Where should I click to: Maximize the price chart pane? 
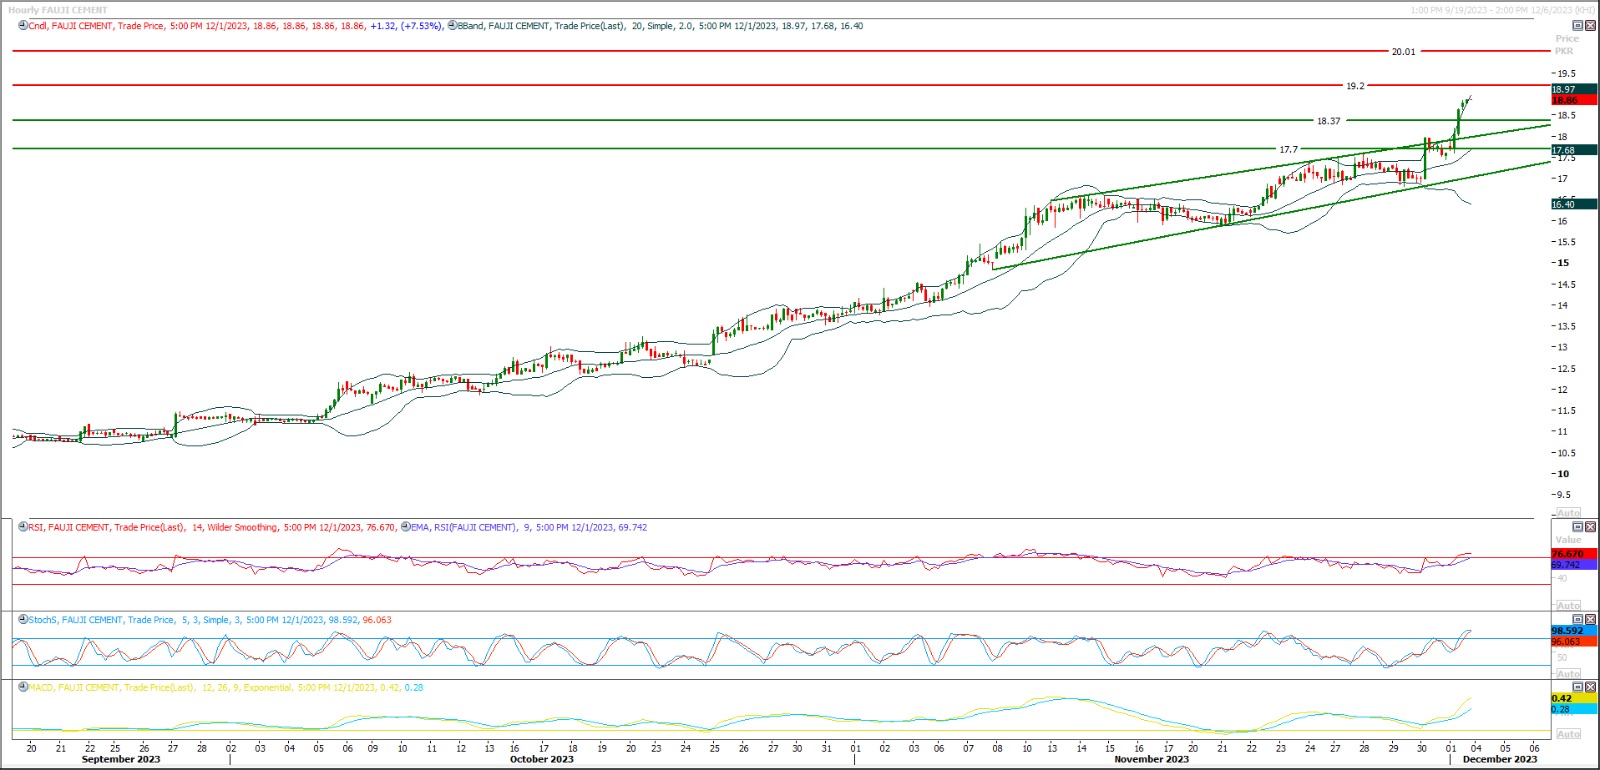click(x=1578, y=26)
